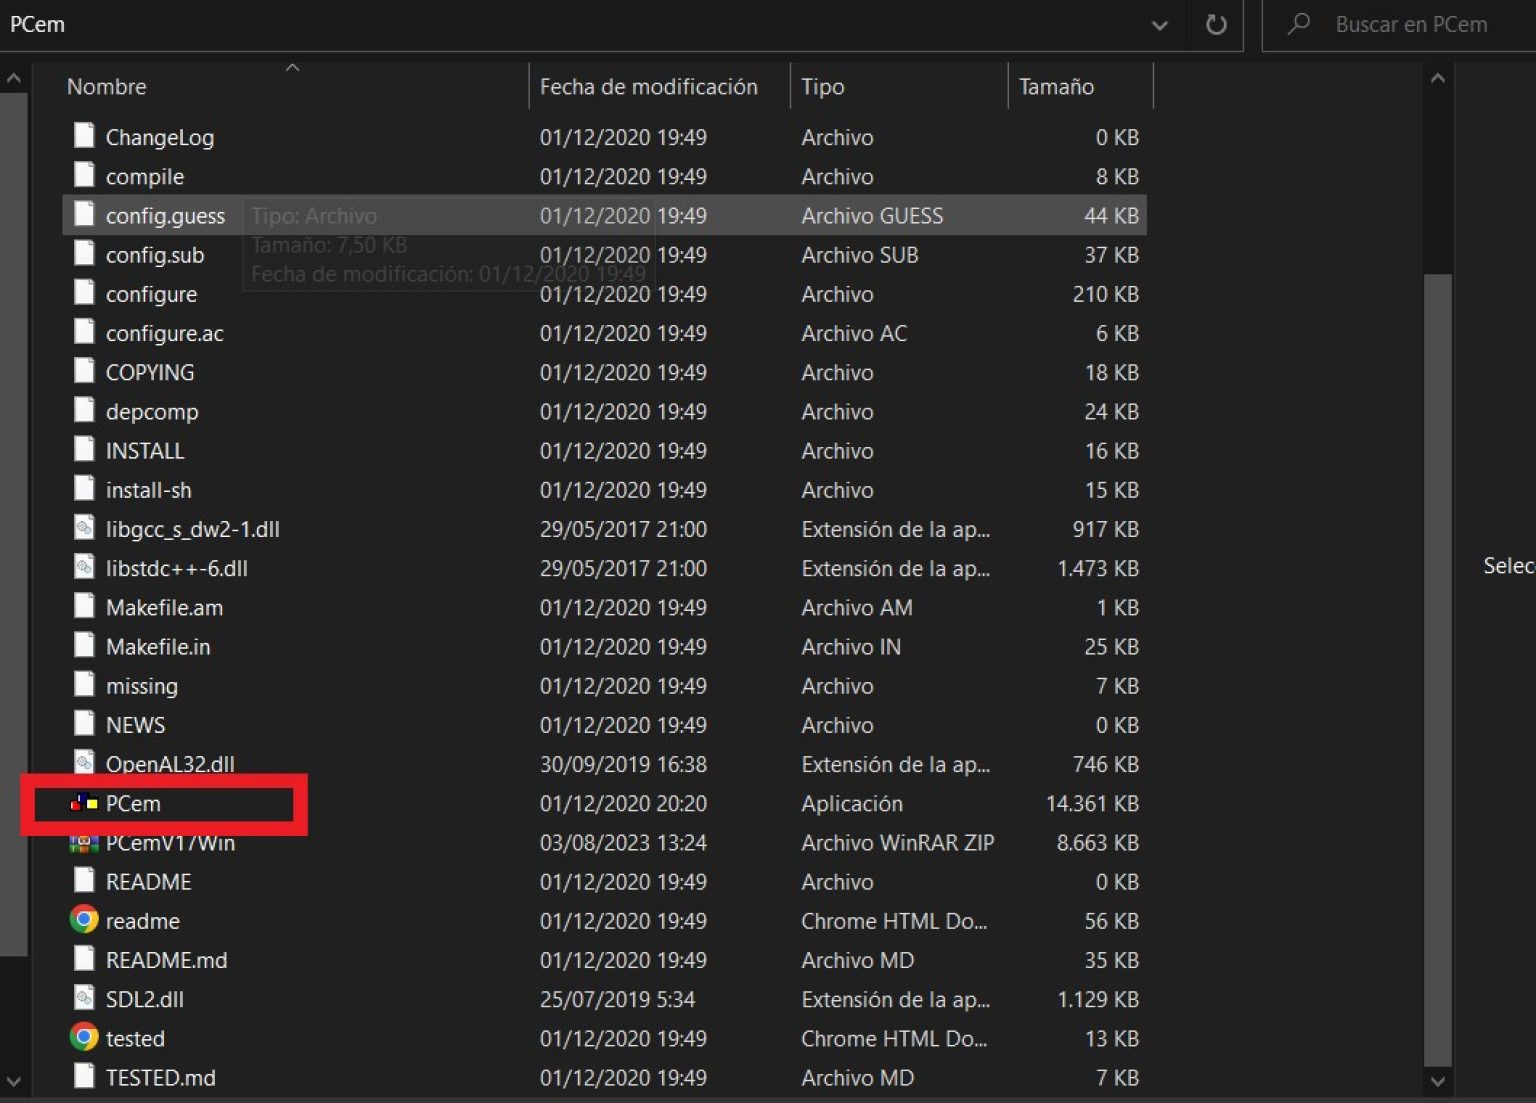1536x1103 pixels.
Task: Click the Chrome icon next to readme
Action: (x=84, y=920)
